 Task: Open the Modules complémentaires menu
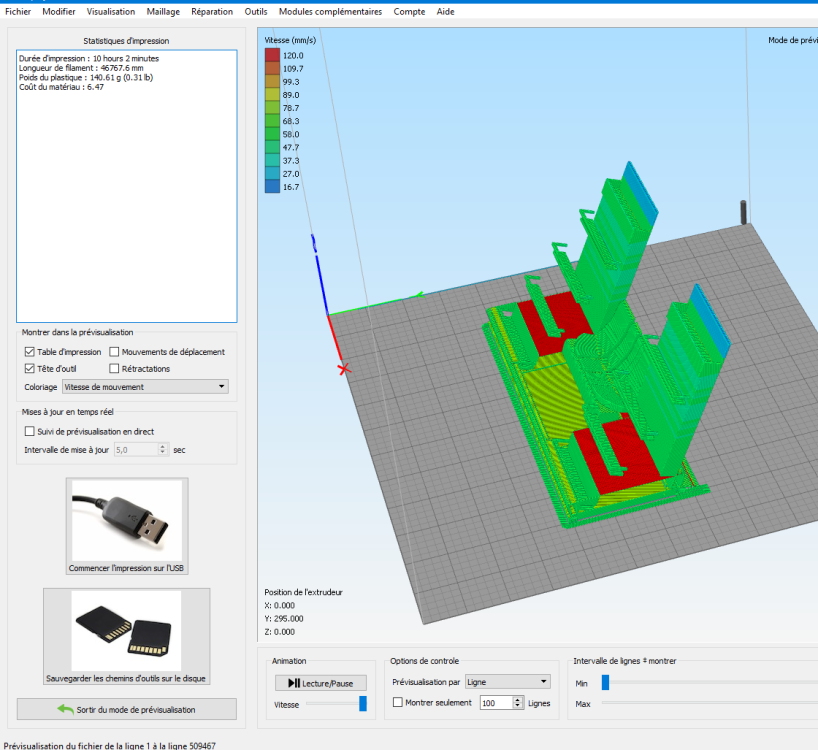(330, 11)
